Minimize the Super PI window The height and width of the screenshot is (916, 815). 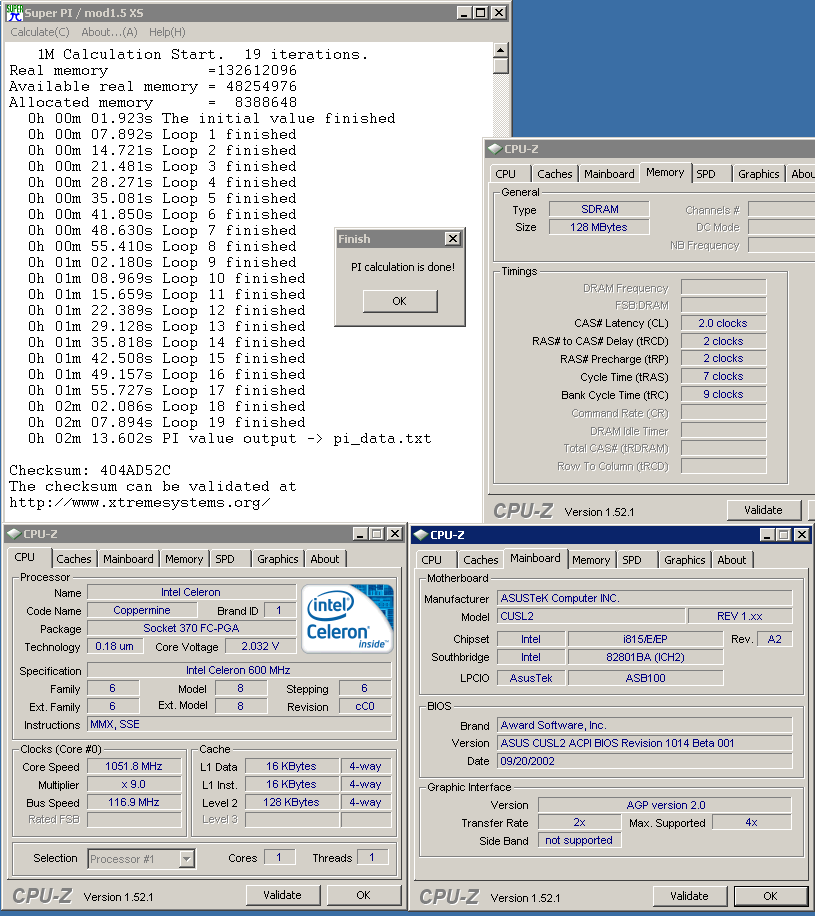pyautogui.click(x=465, y=13)
